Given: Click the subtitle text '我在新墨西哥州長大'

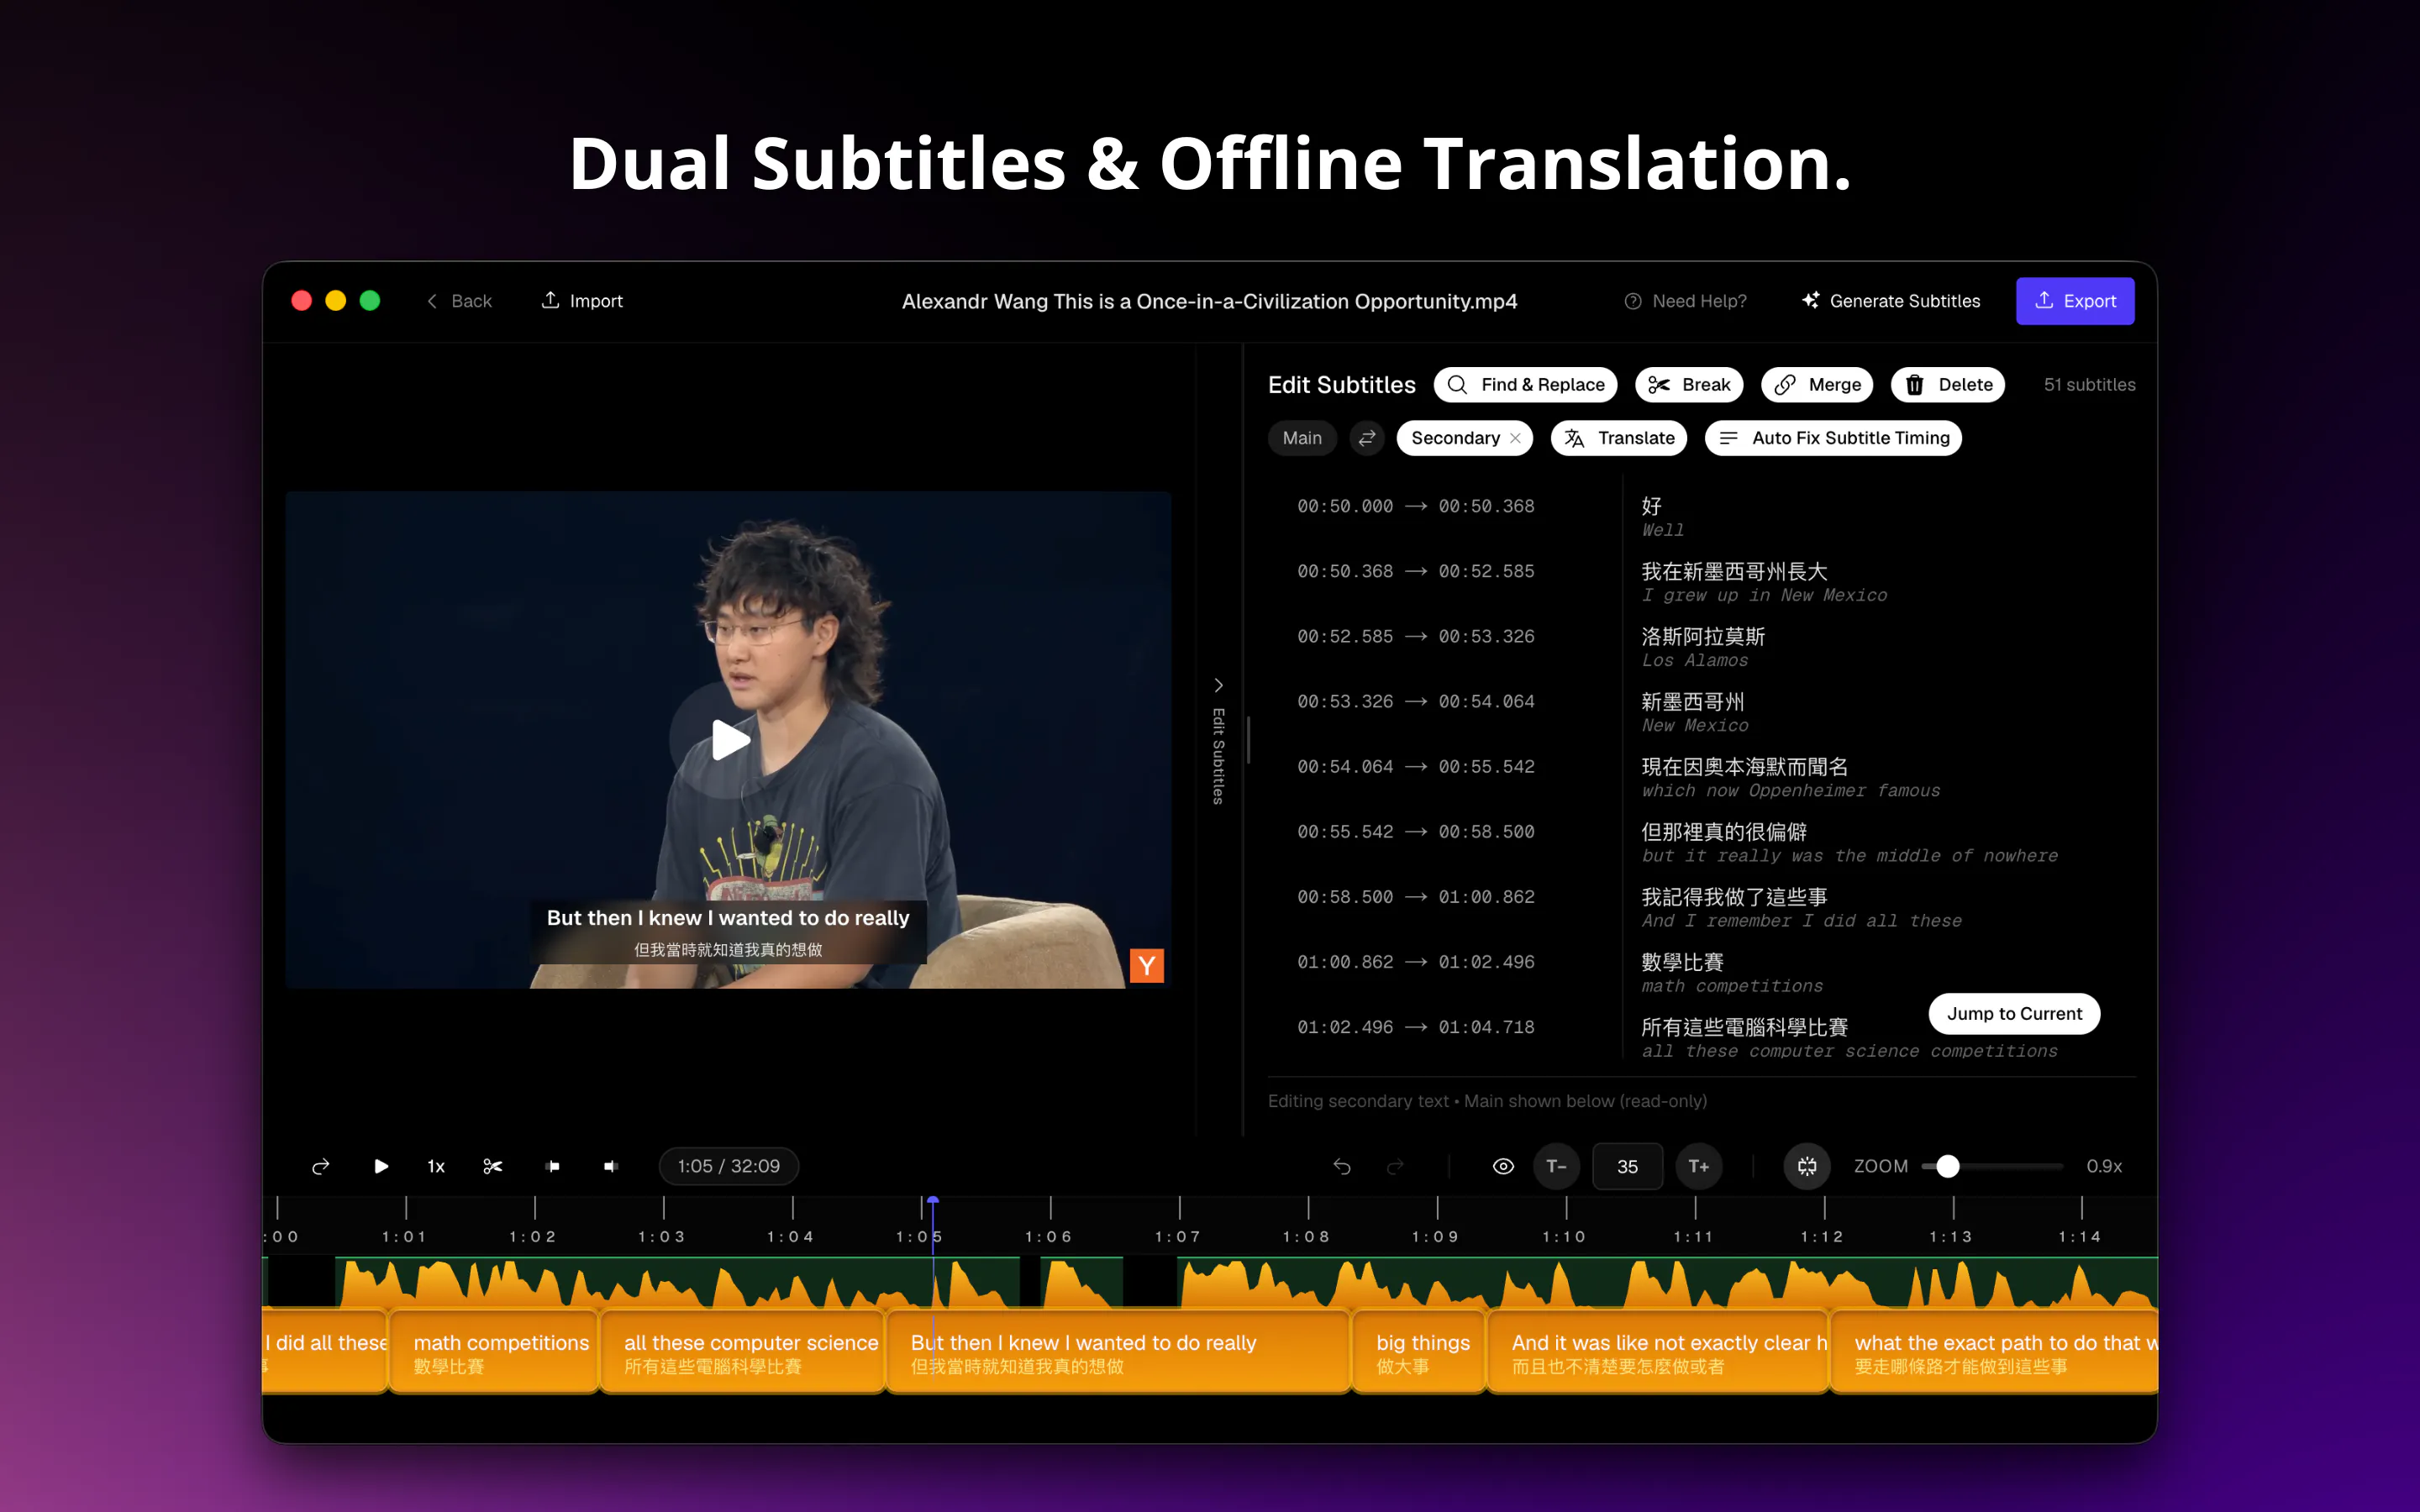Looking at the screenshot, I should (1734, 571).
